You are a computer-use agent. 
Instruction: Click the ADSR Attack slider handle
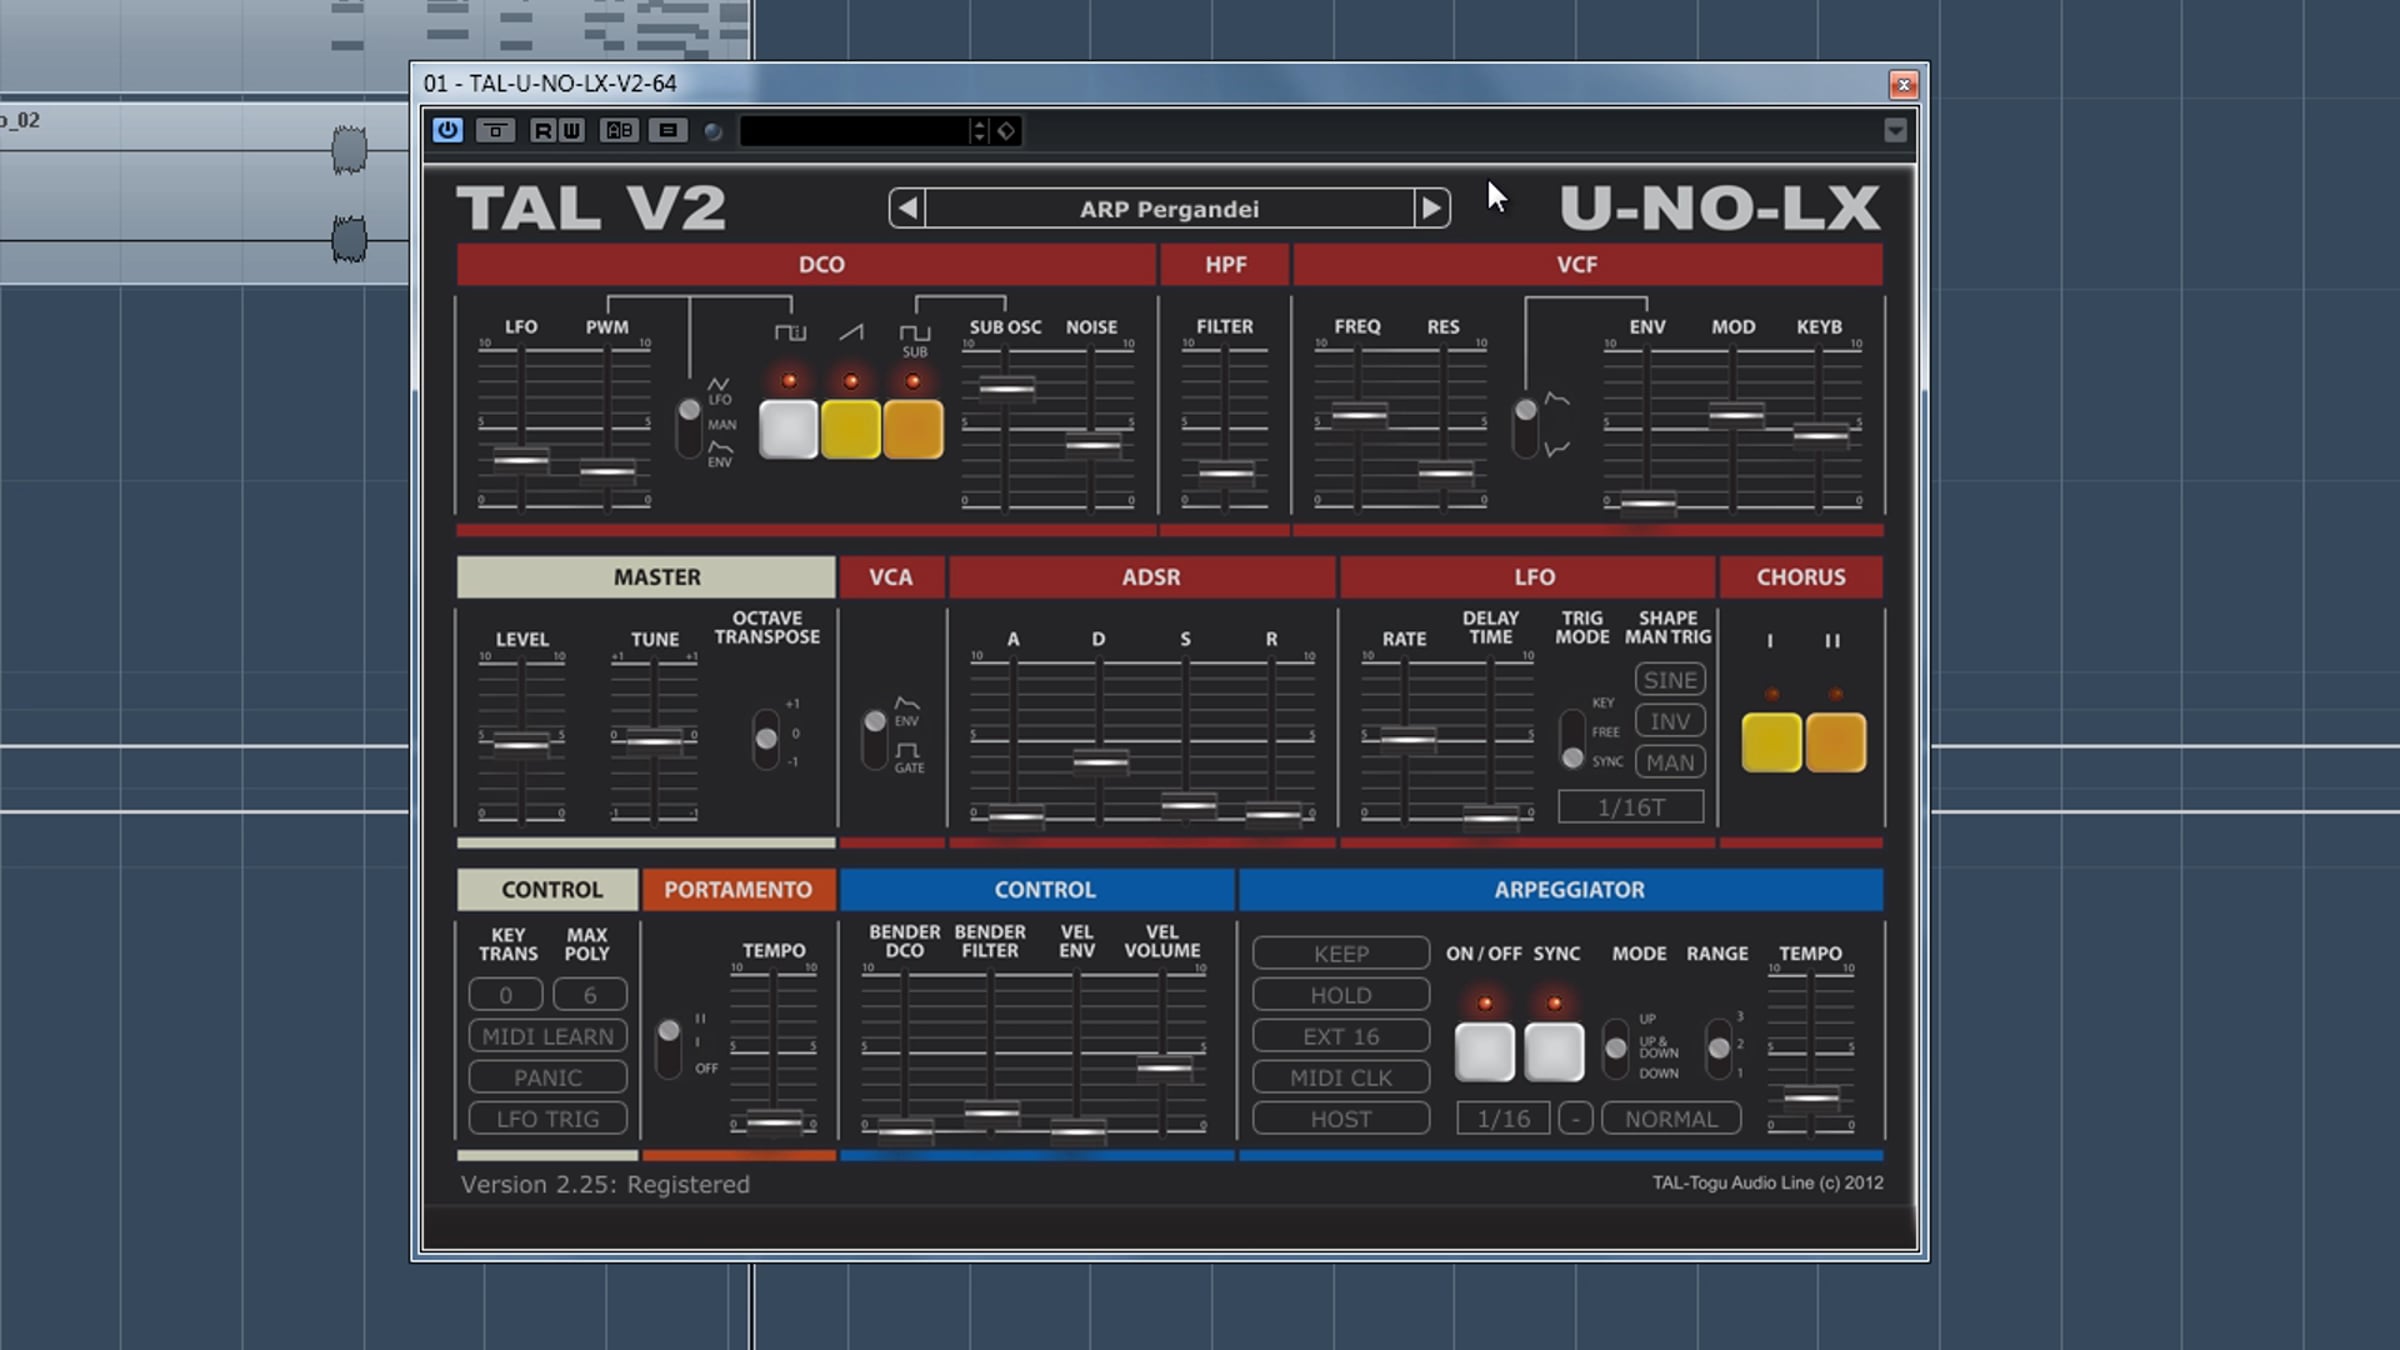point(1015,816)
